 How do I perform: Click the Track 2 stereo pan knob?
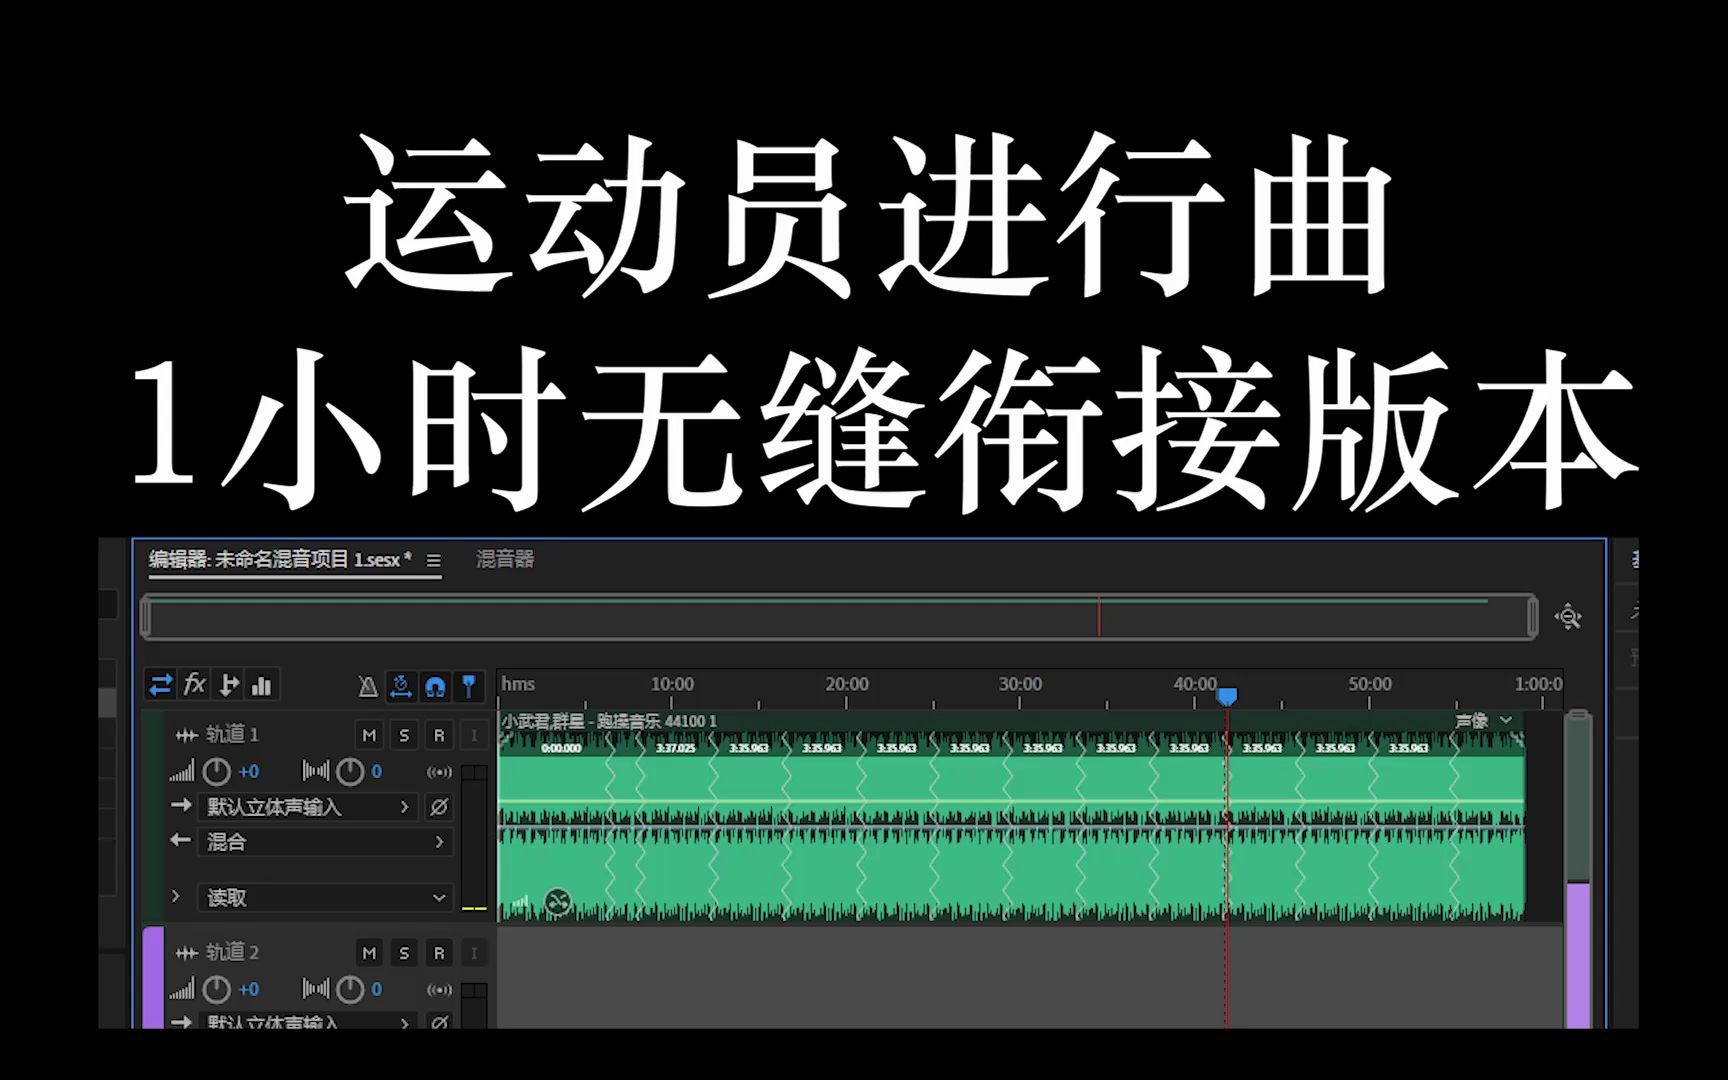350,989
